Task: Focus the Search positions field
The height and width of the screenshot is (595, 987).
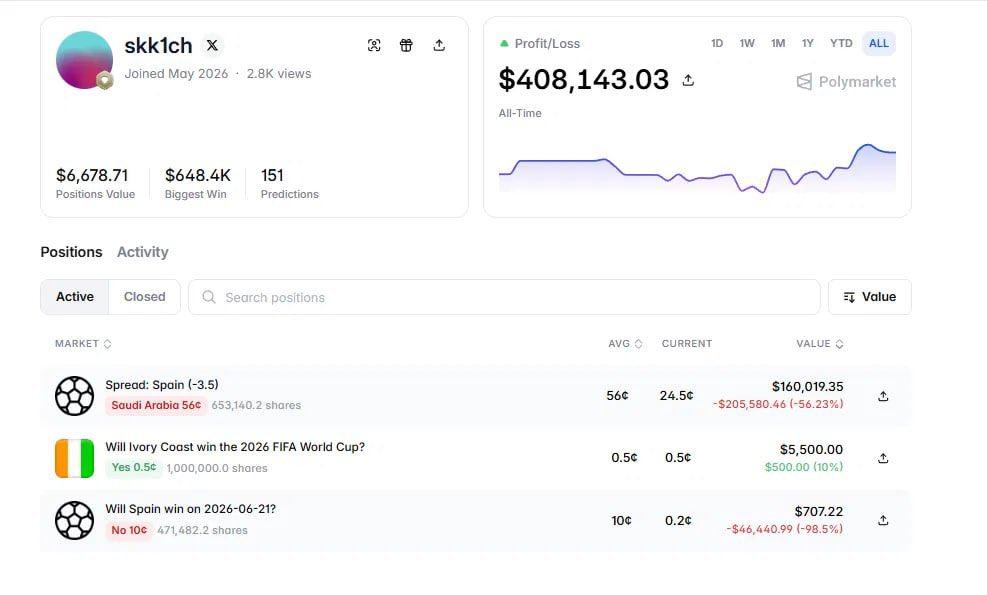Action: point(504,297)
